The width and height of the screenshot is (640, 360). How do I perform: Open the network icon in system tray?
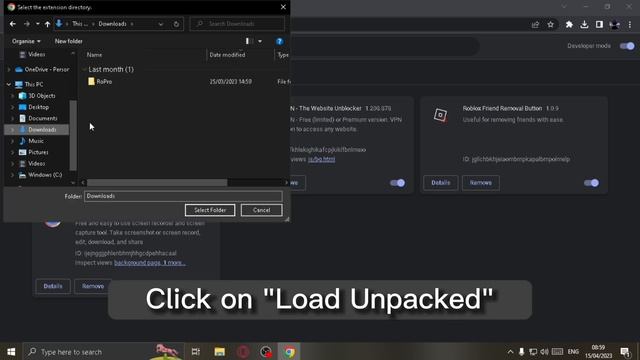click(x=533, y=351)
